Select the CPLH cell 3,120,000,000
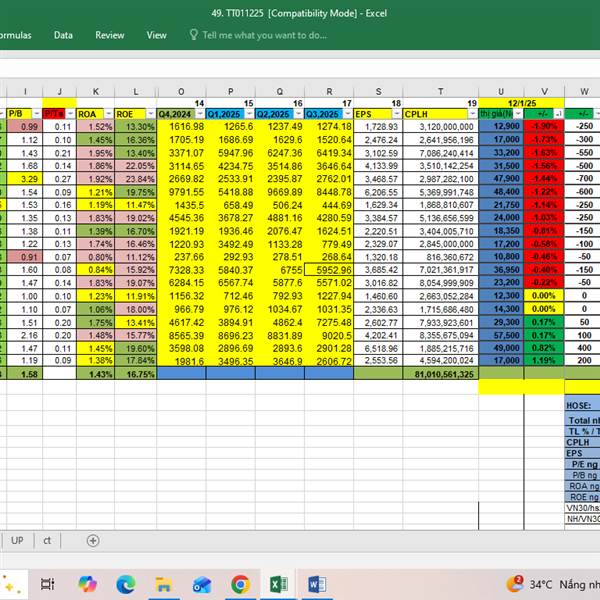600x600 pixels. 440,127
